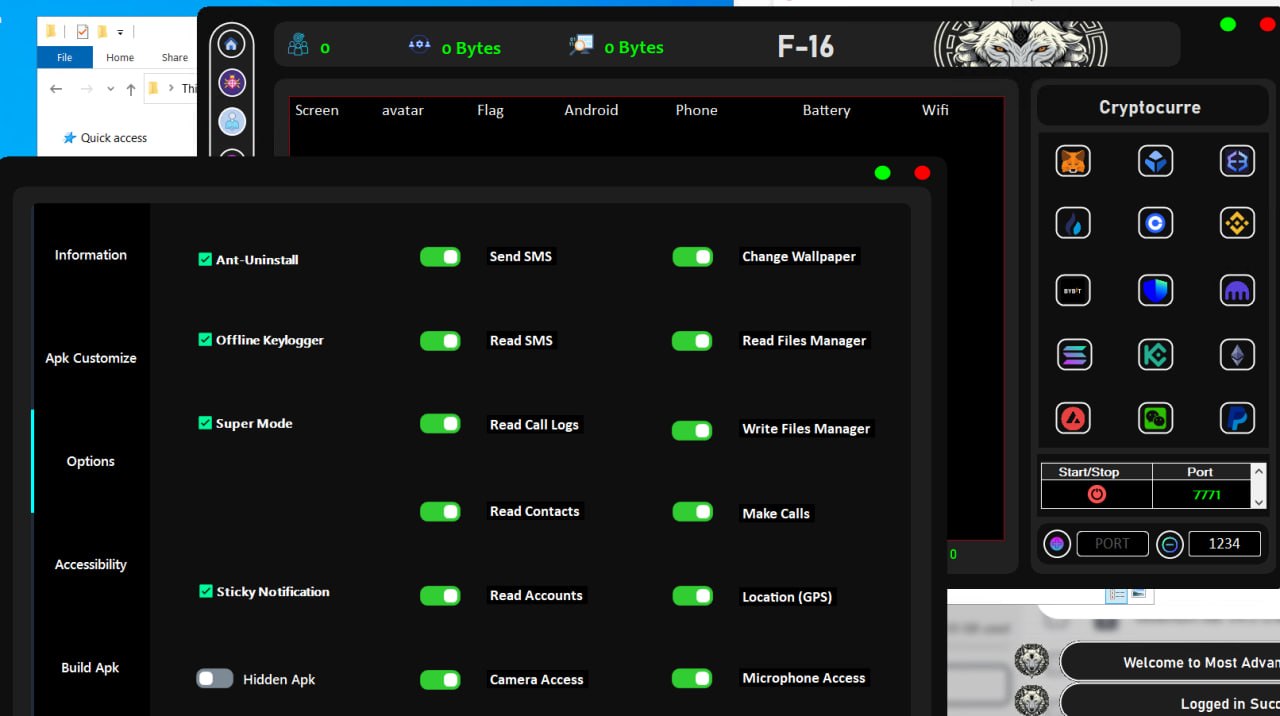
Task: Open the Information tab
Action: [x=91, y=255]
